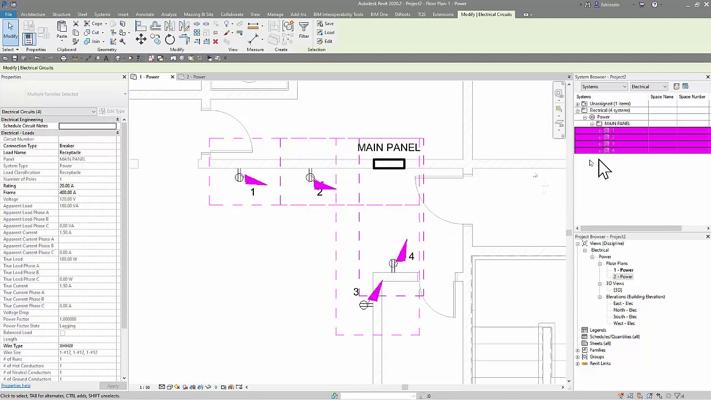711x400 pixels.
Task: Toggle the Balanced Load checkbox
Action: [61, 332]
